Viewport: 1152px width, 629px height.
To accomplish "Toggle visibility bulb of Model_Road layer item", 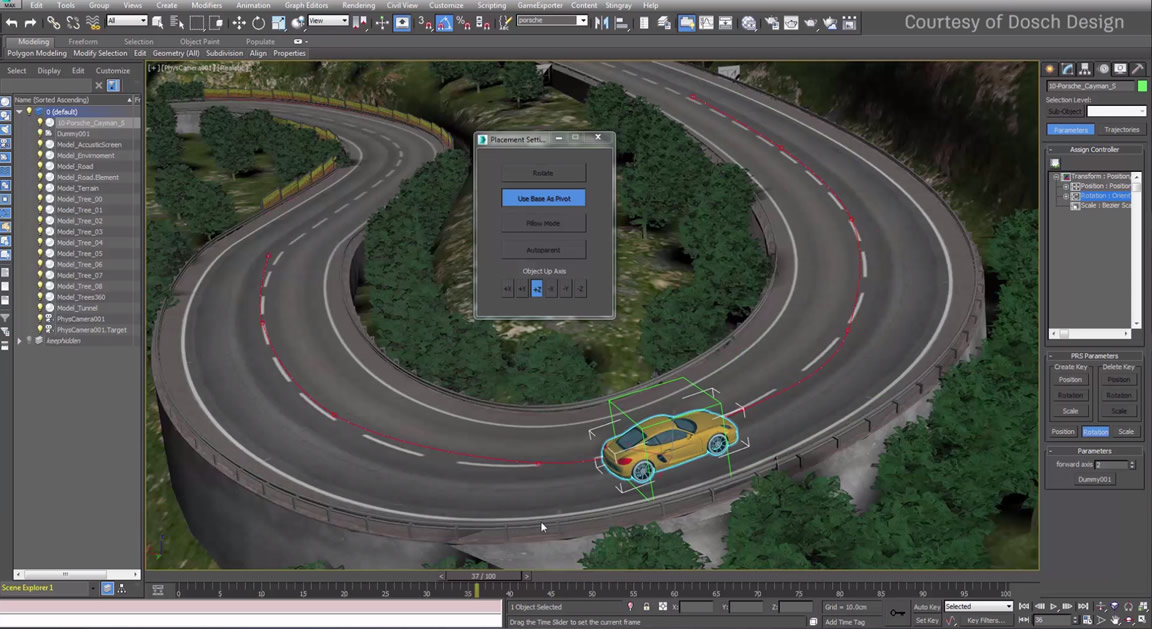I will 41,166.
